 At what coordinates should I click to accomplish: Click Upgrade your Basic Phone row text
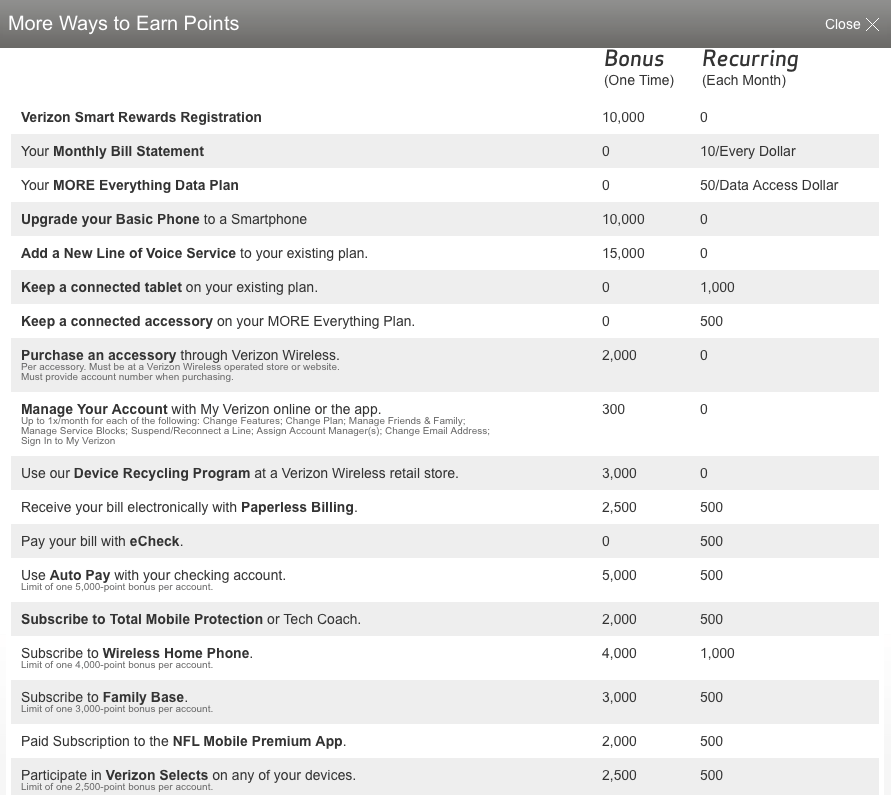point(164,219)
